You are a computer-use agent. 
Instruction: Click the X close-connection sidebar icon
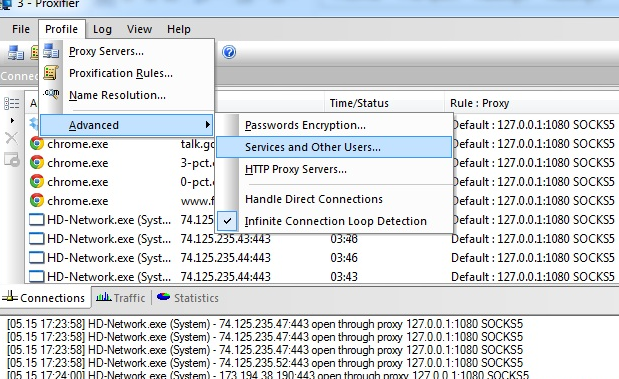[11, 138]
